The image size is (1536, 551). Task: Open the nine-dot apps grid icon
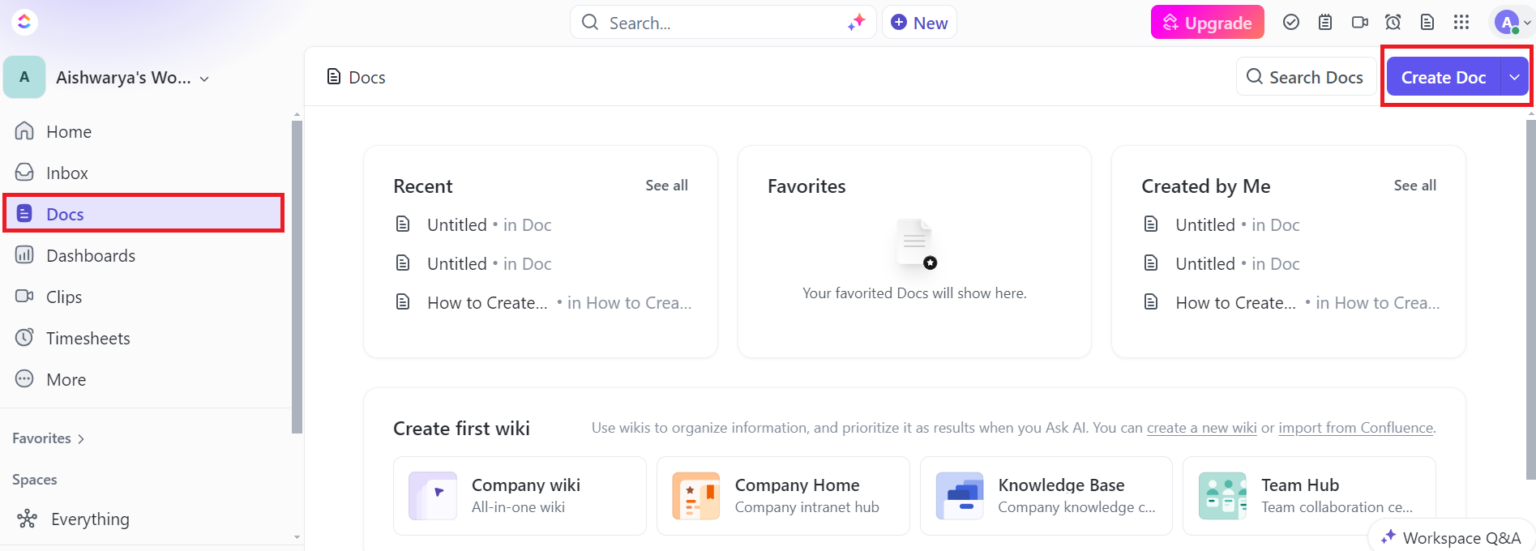click(1461, 22)
